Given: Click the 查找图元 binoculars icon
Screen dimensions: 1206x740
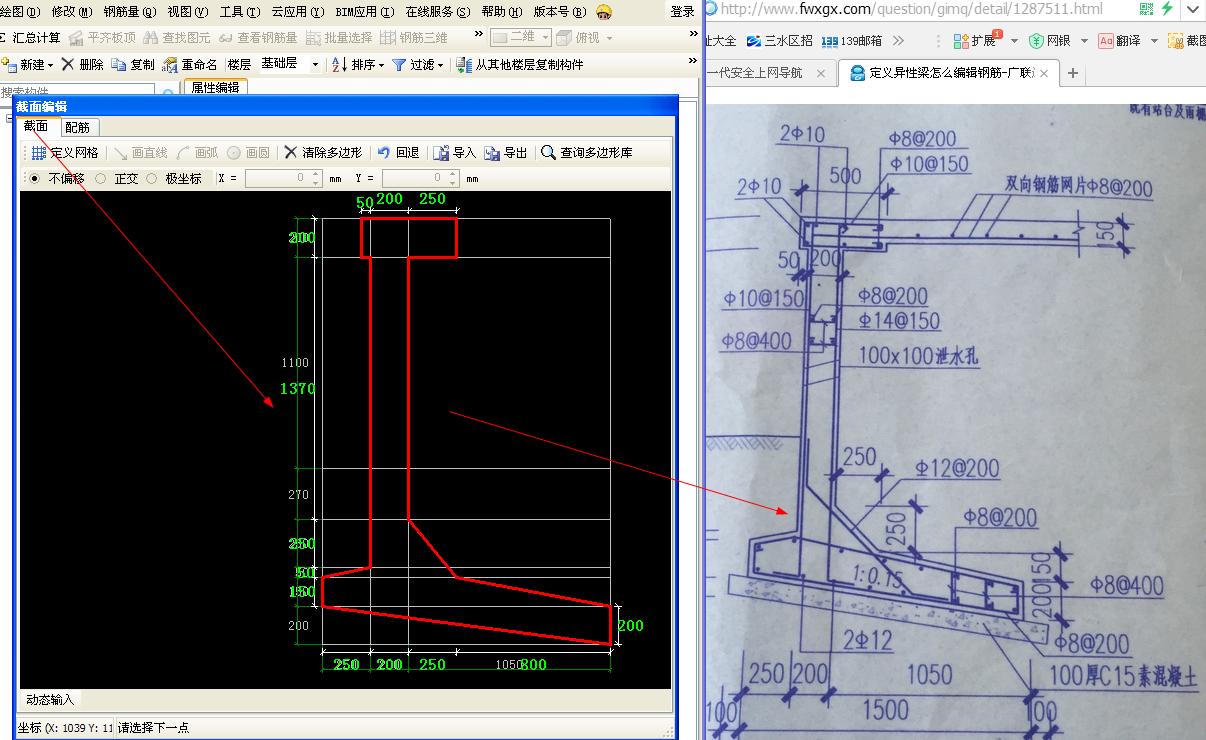Looking at the screenshot, I should pyautogui.click(x=150, y=38).
